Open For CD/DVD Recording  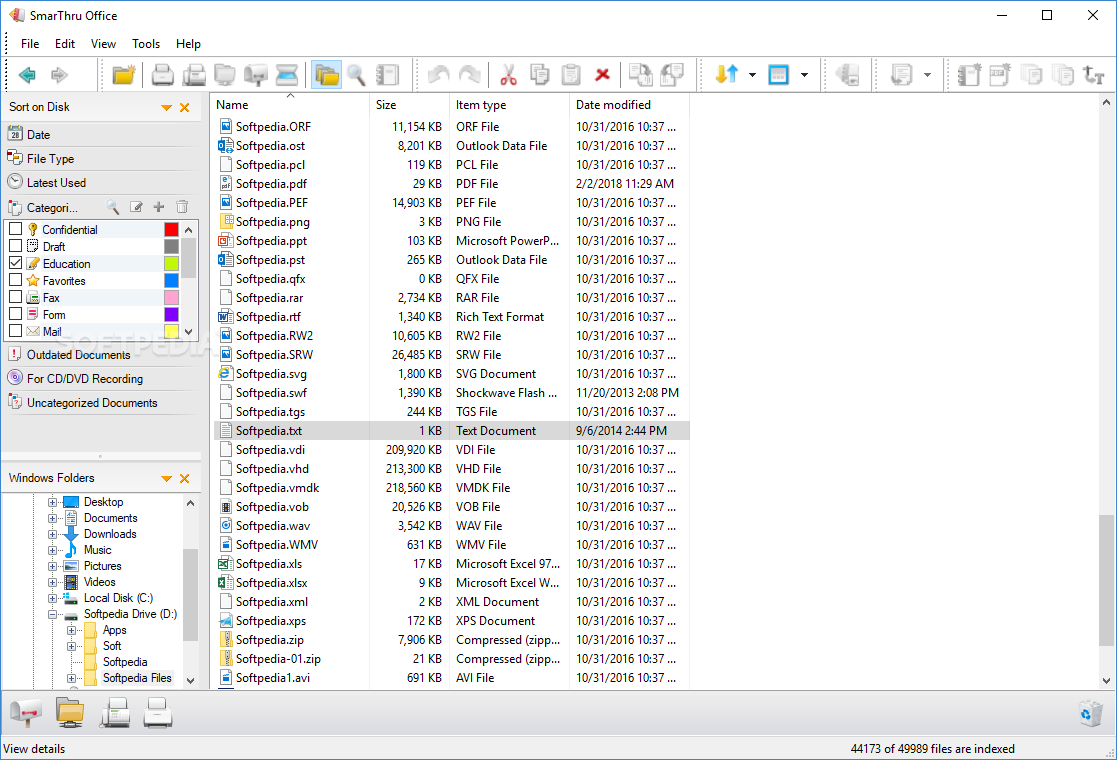coord(103,379)
